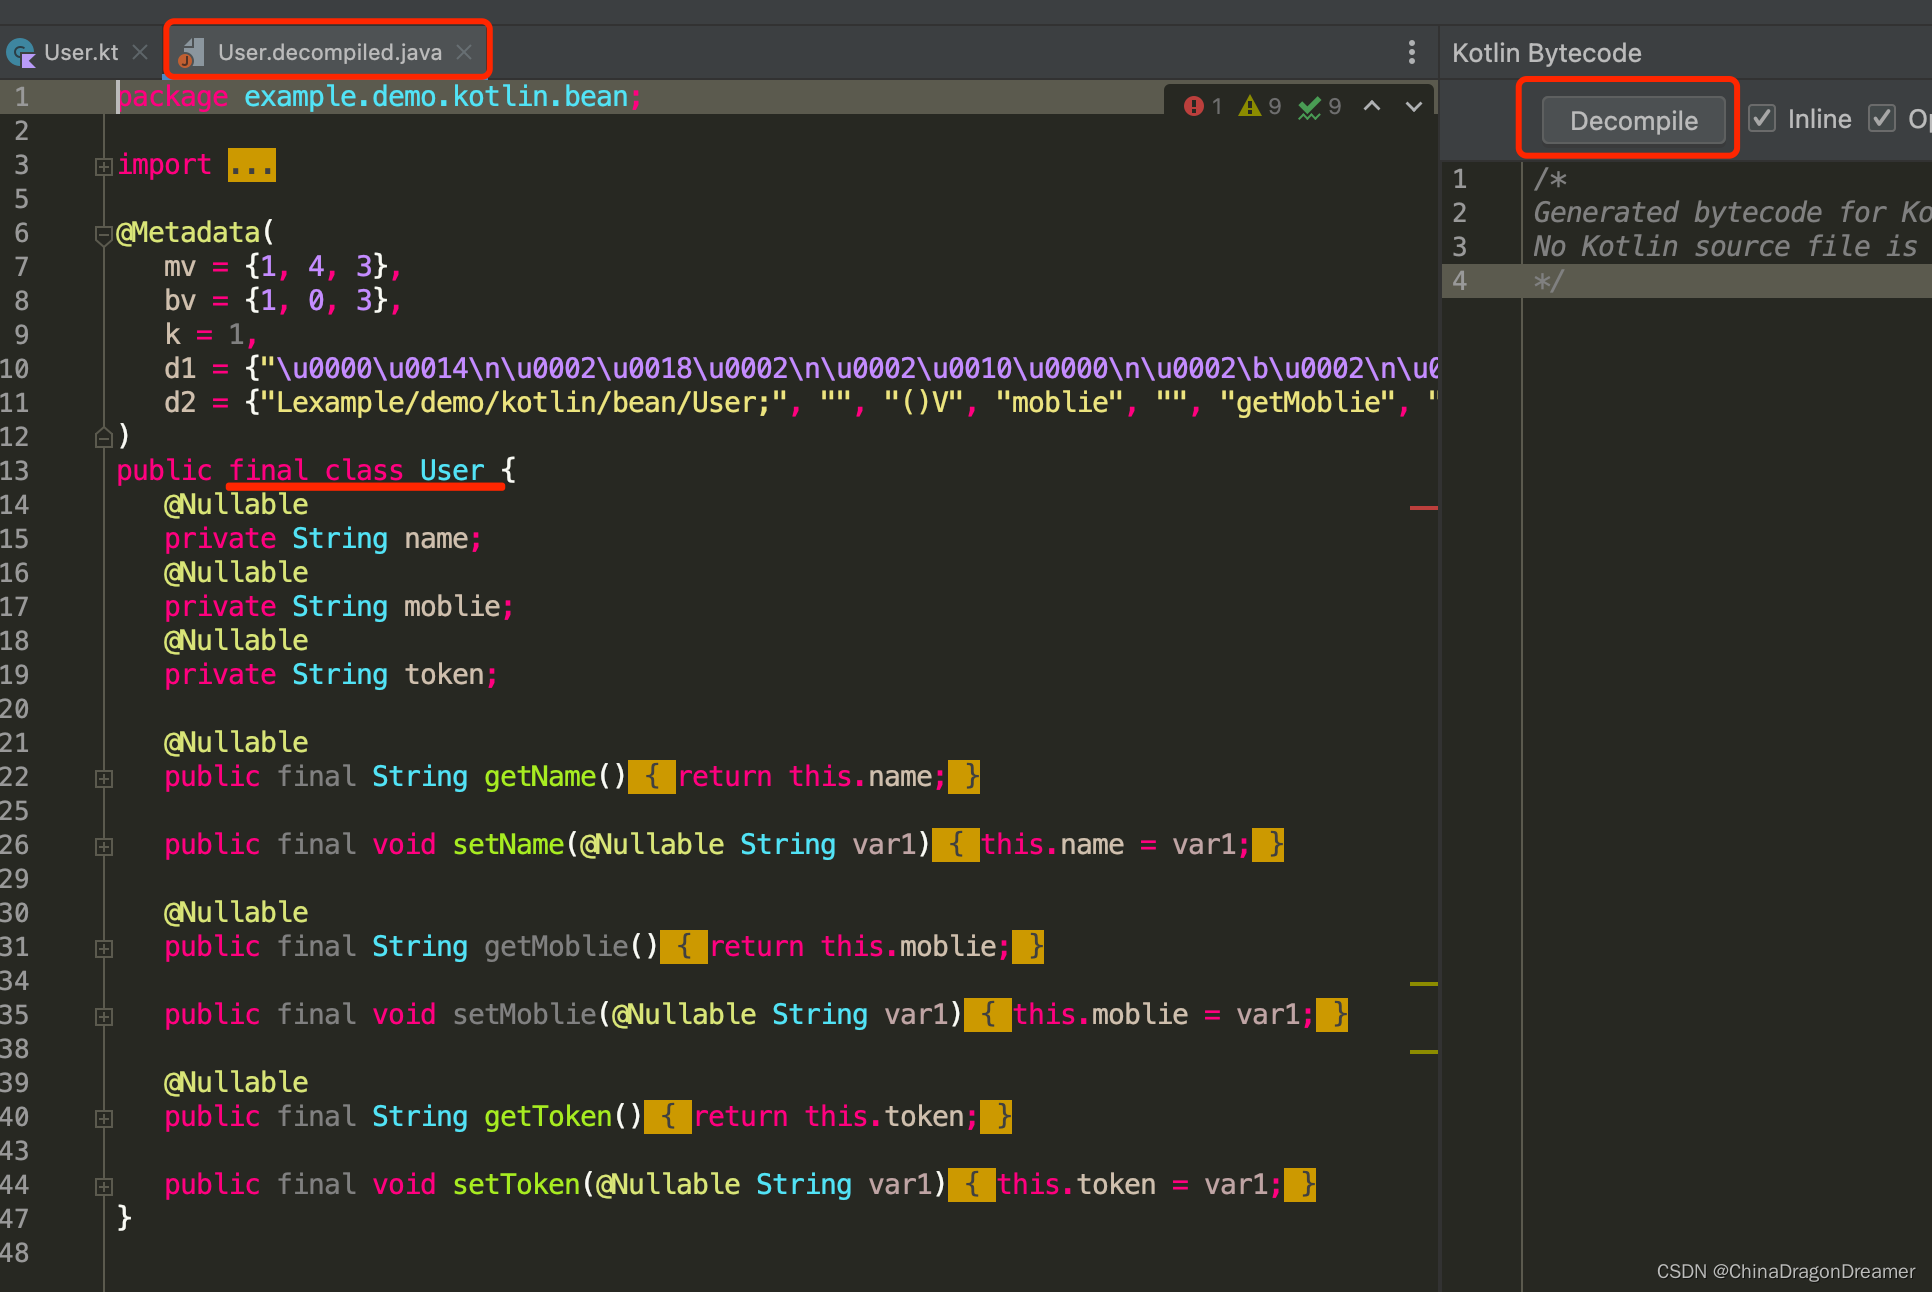1932x1292 pixels.
Task: Go to previous highlighted error arrow
Action: coord(1372,106)
